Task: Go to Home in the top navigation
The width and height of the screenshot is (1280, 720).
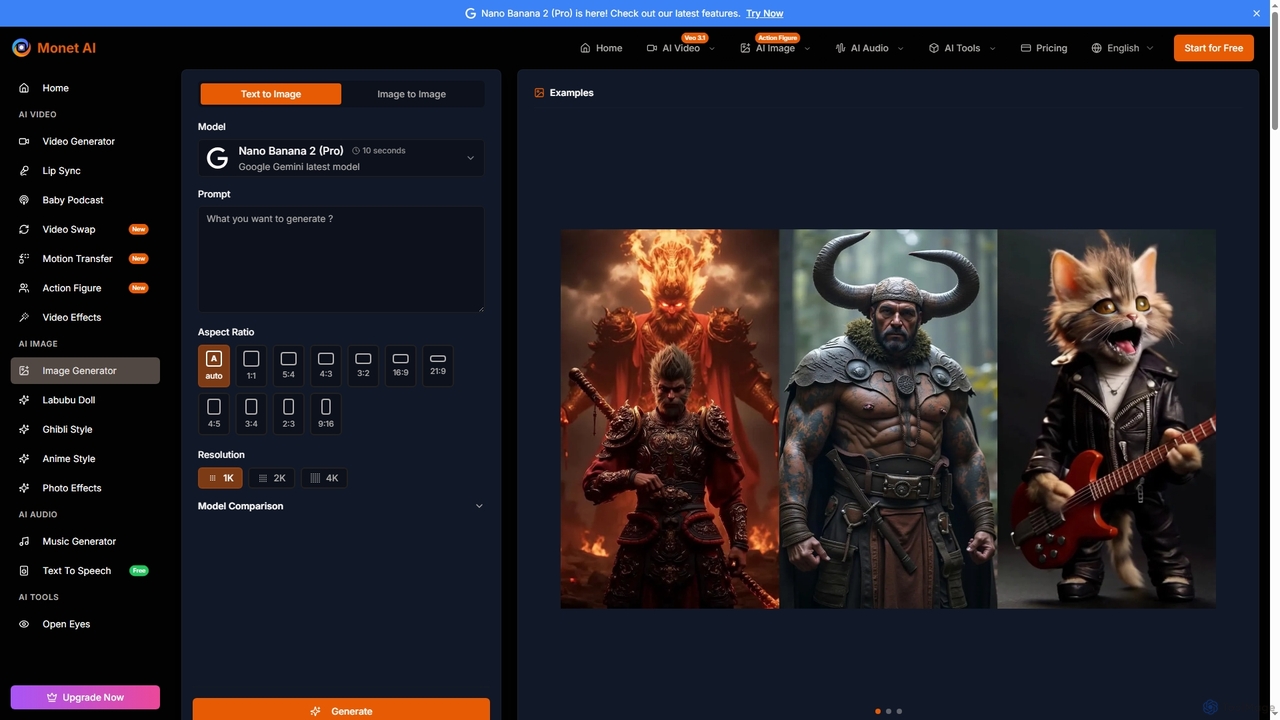Action: pyautogui.click(x=601, y=48)
